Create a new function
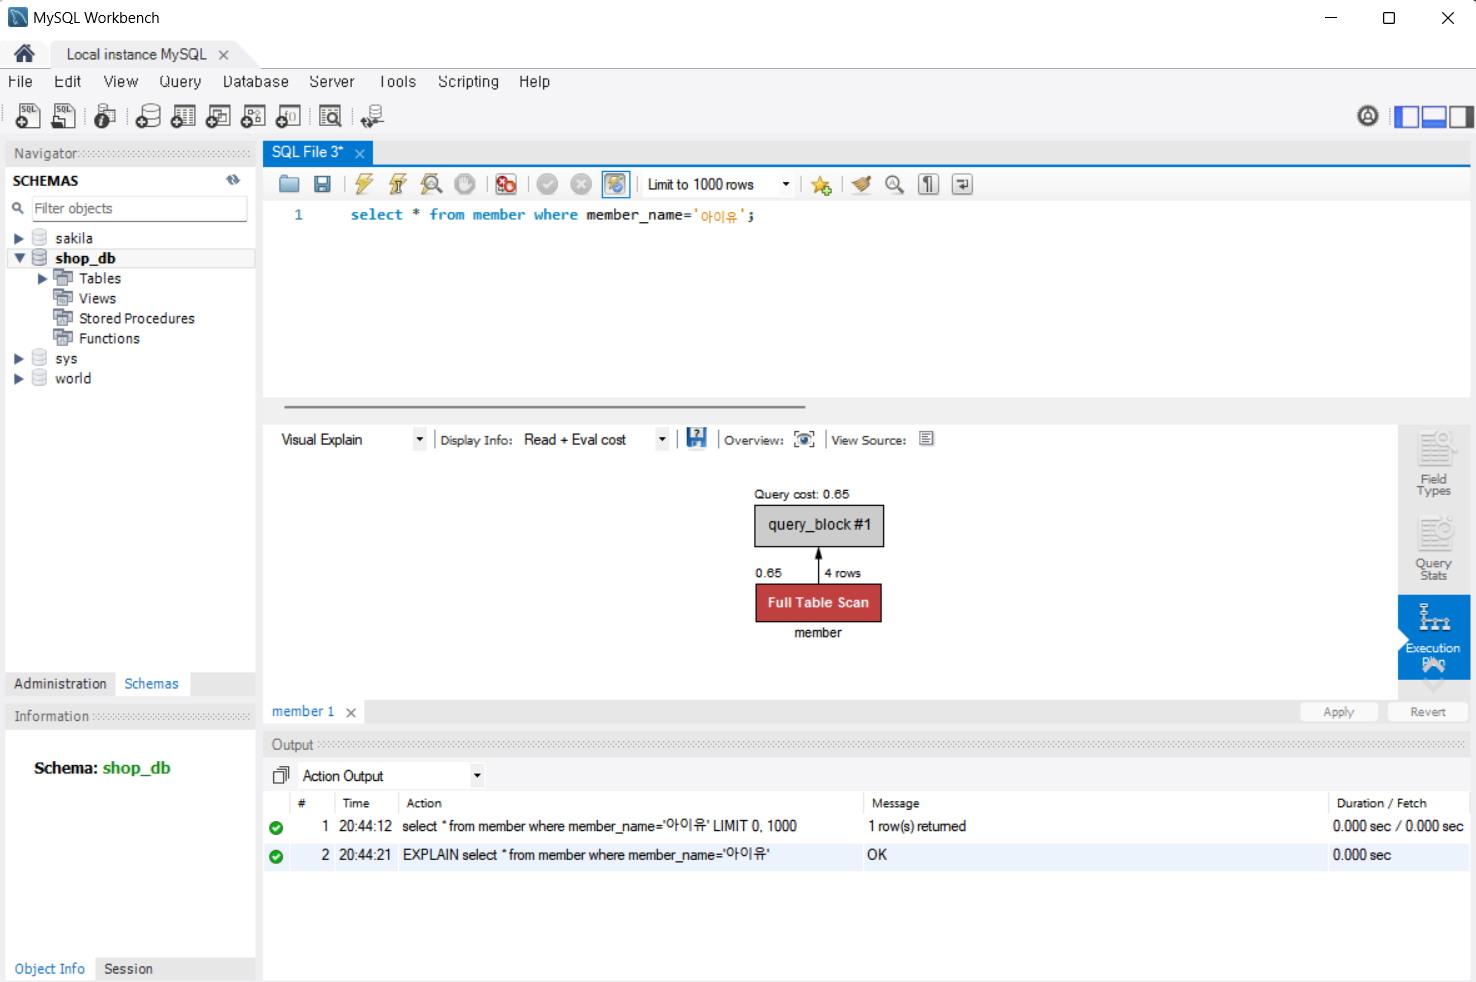Screen dimensions: 1476x982 point(288,116)
